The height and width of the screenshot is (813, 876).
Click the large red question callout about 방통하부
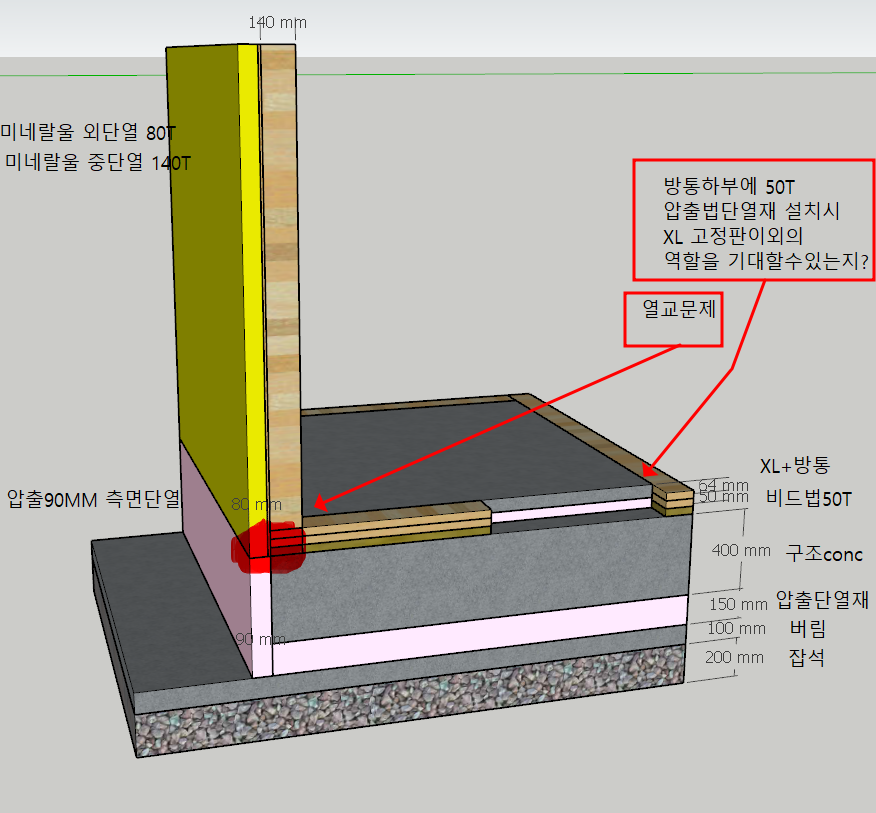tap(753, 221)
